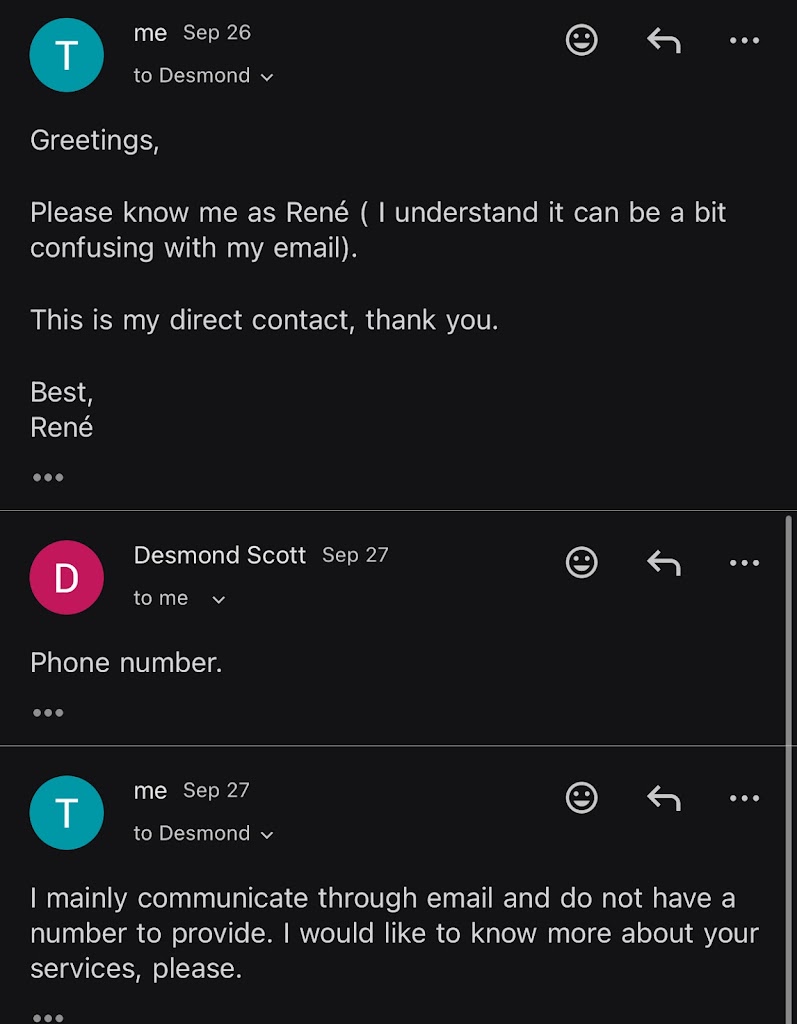Show trimmed content below "Phone number."
Image resolution: width=797 pixels, height=1024 pixels.
(48, 713)
